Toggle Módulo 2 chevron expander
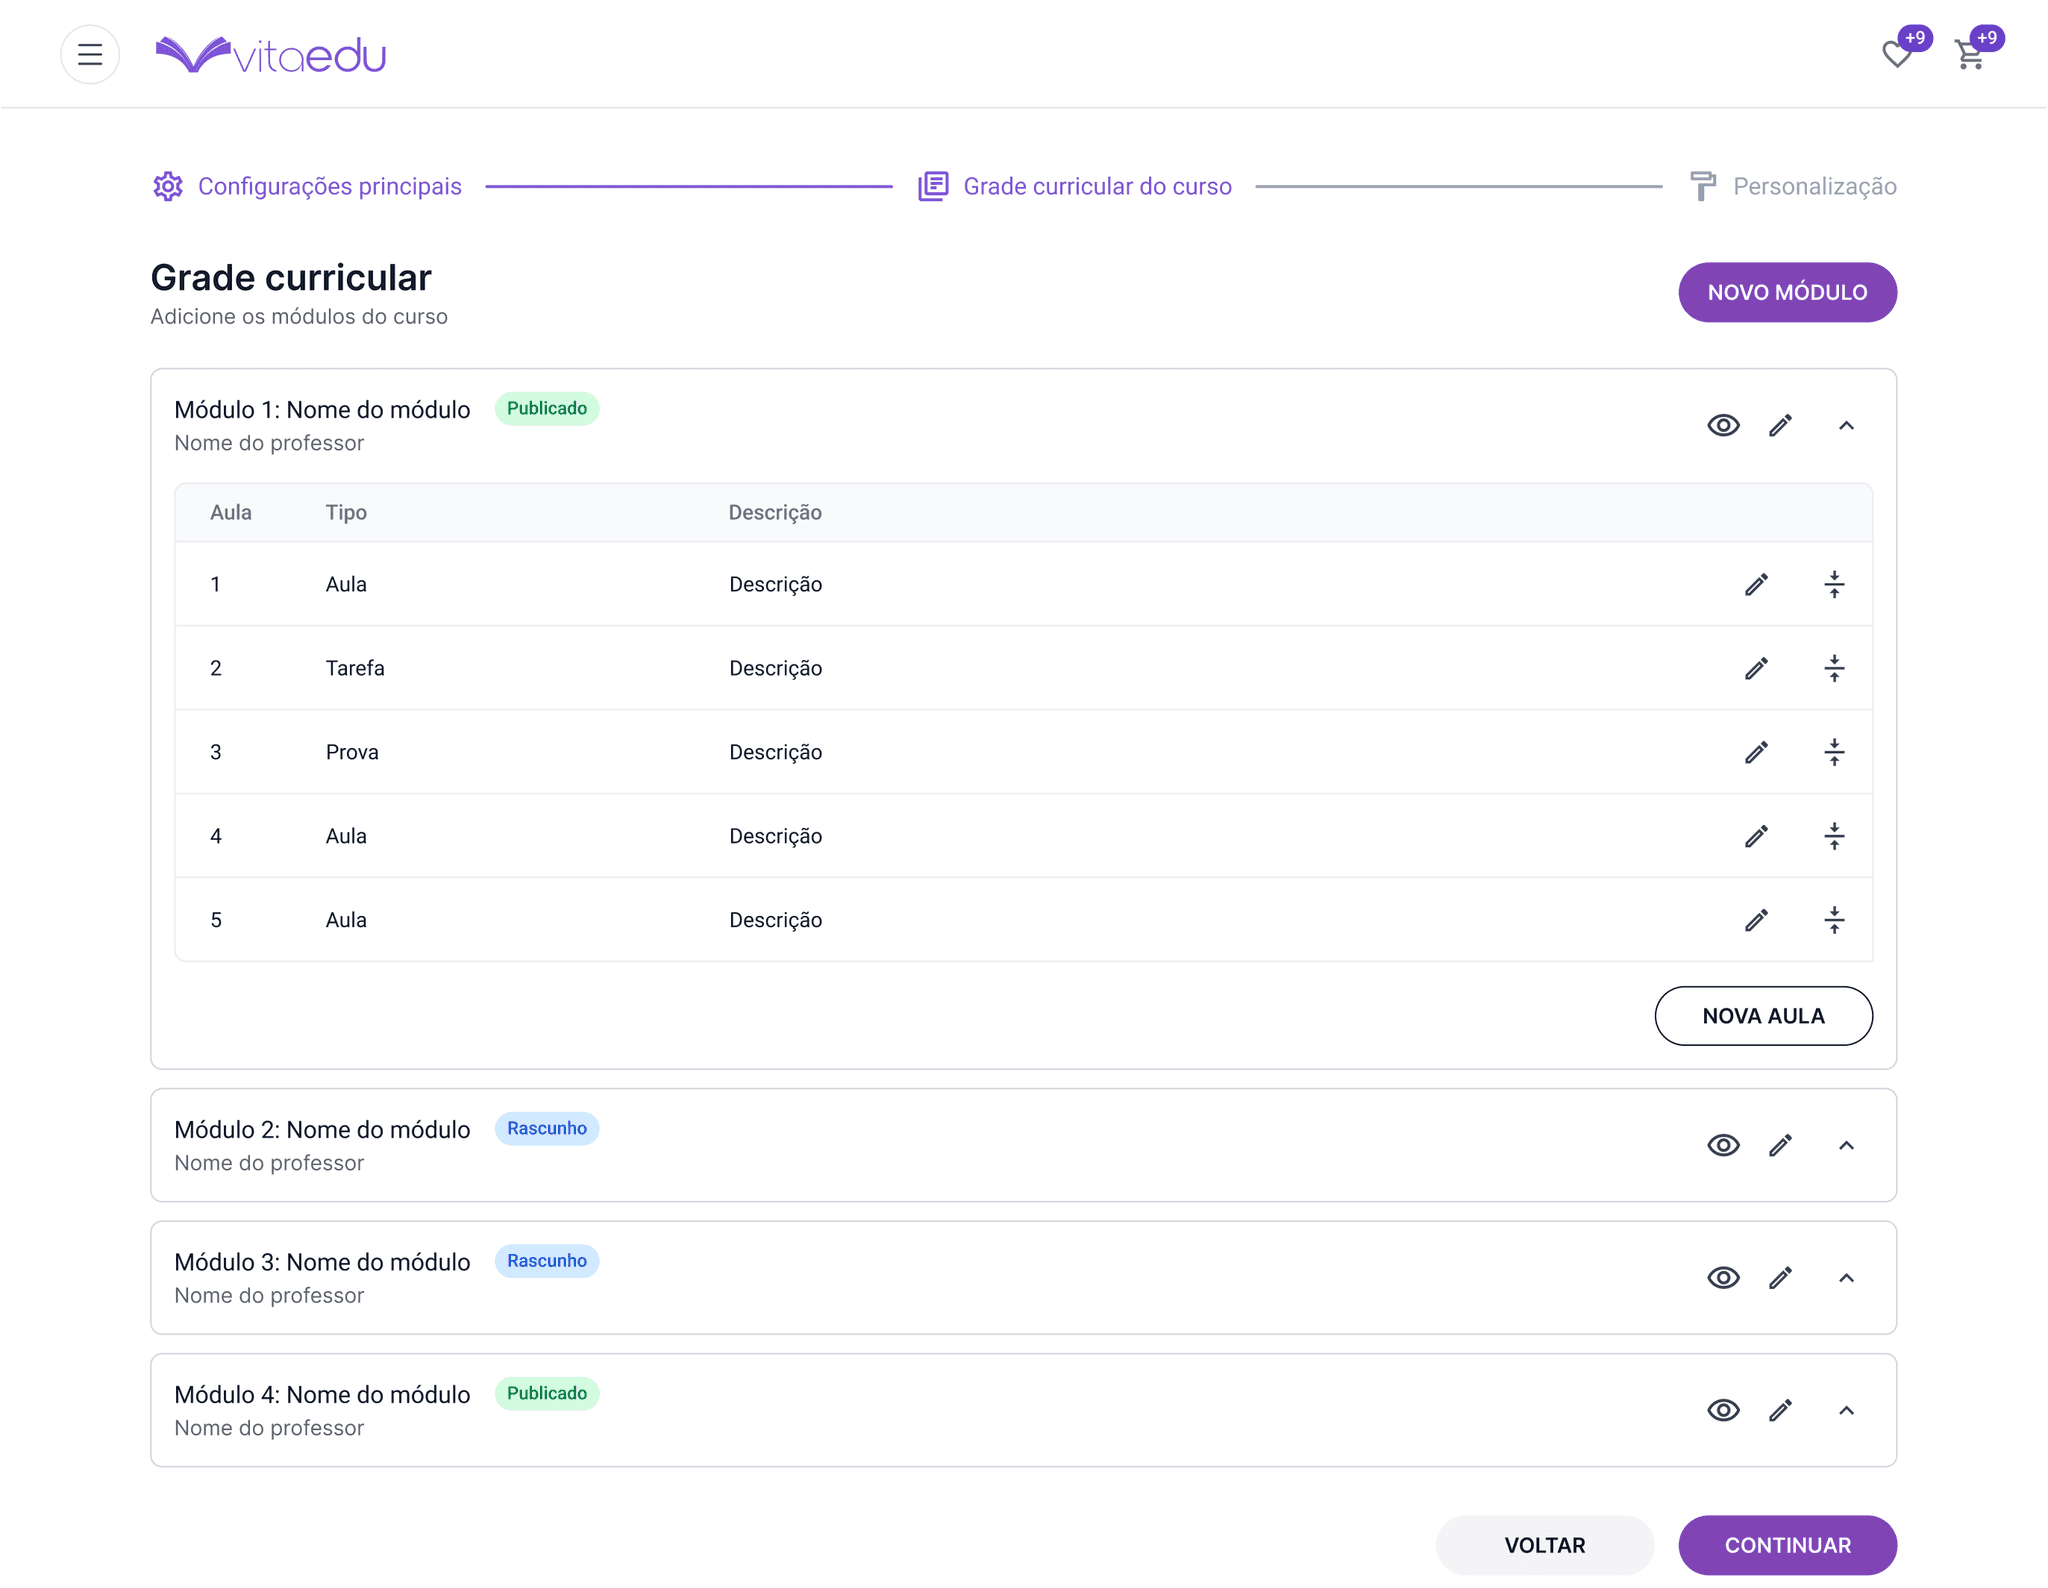This screenshot has width=2048, height=1588. pos(1846,1146)
